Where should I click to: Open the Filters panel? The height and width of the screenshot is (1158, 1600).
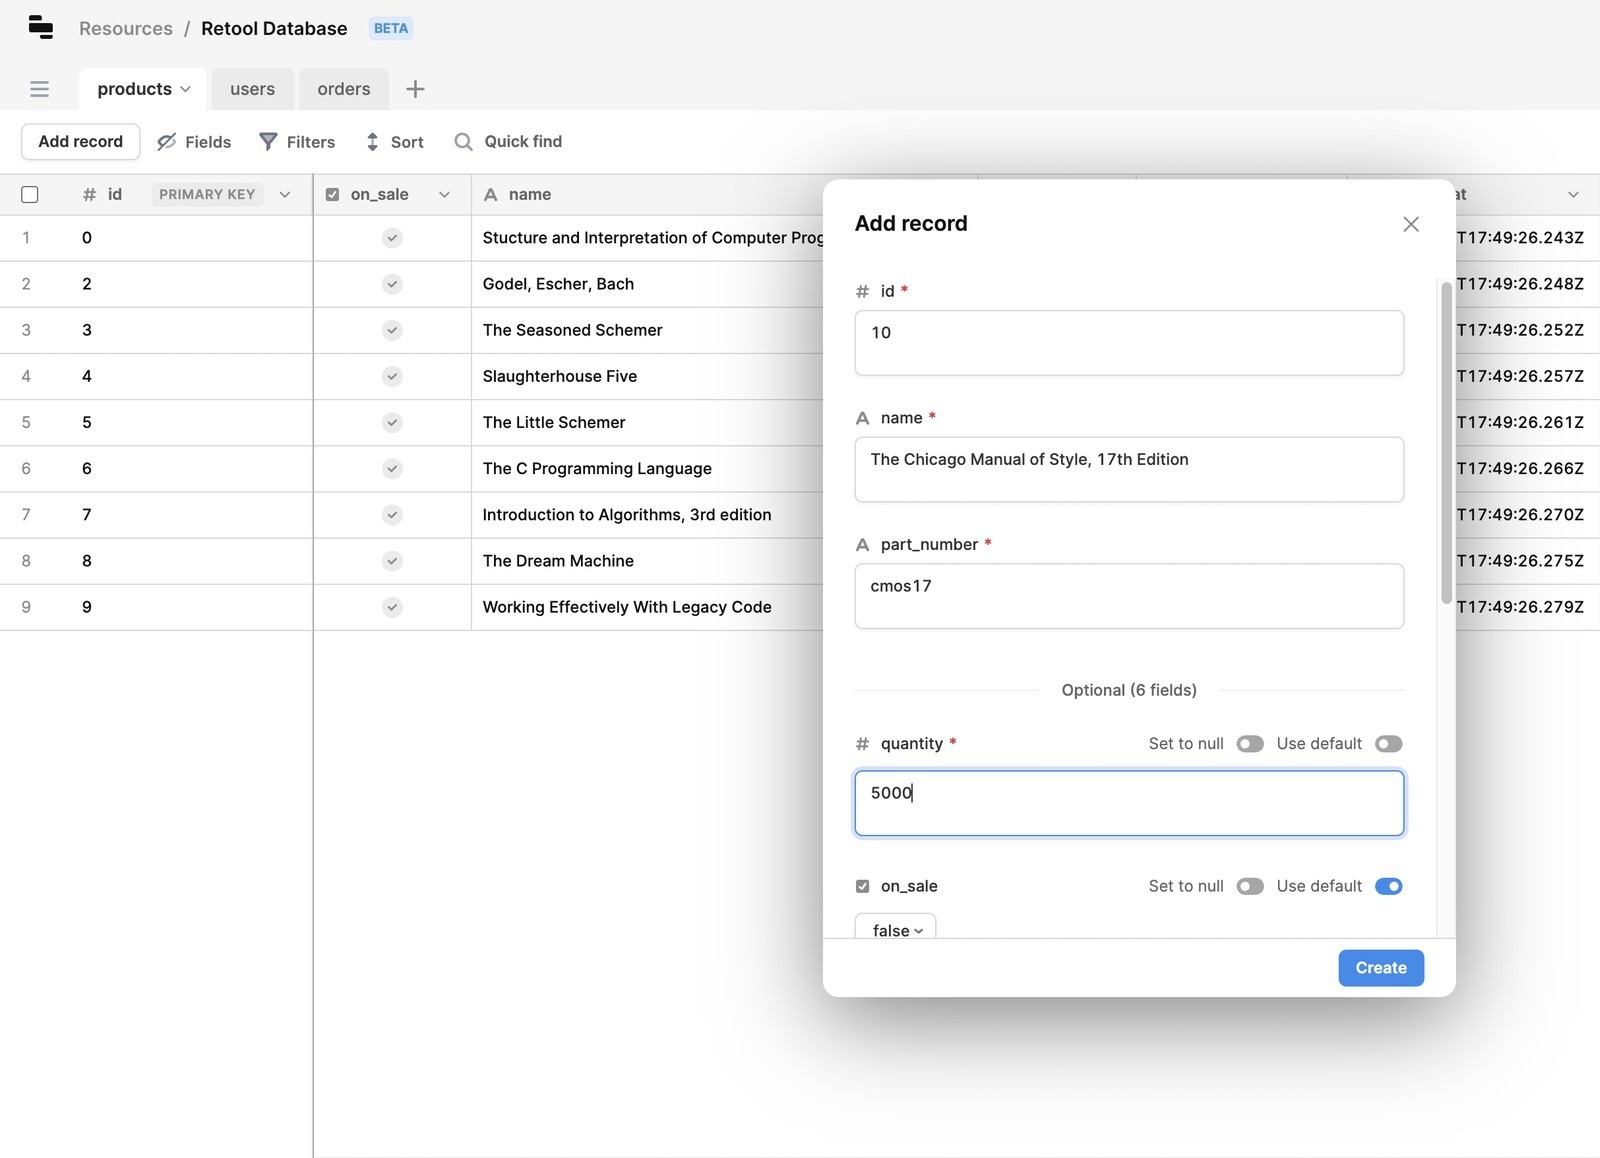tap(297, 142)
